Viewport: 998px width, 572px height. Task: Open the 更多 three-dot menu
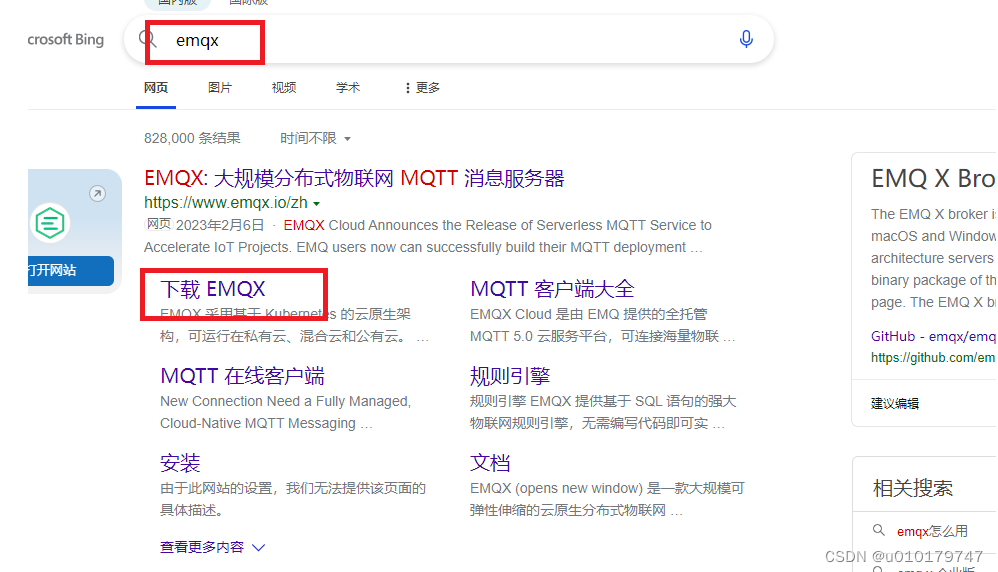pyautogui.click(x=422, y=88)
